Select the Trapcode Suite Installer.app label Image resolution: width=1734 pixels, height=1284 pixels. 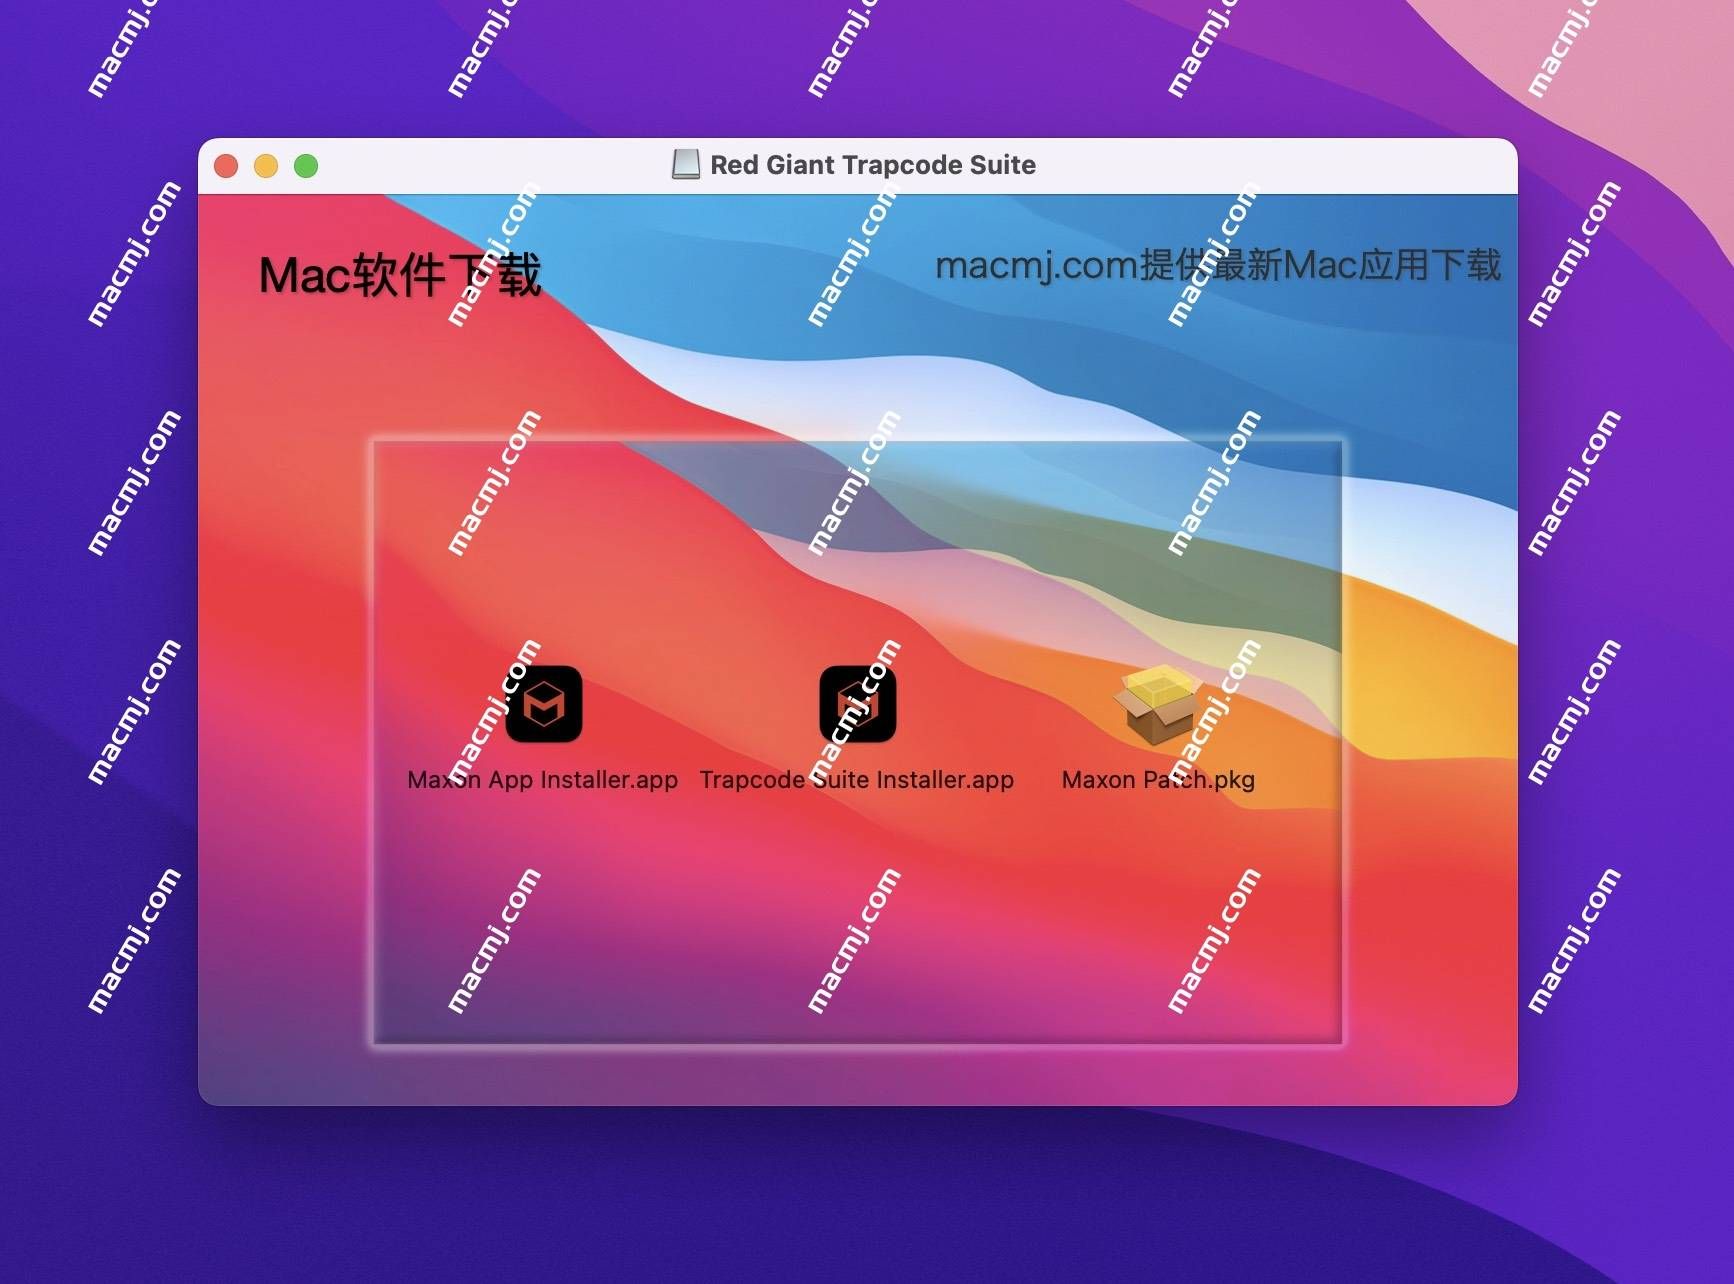857,780
